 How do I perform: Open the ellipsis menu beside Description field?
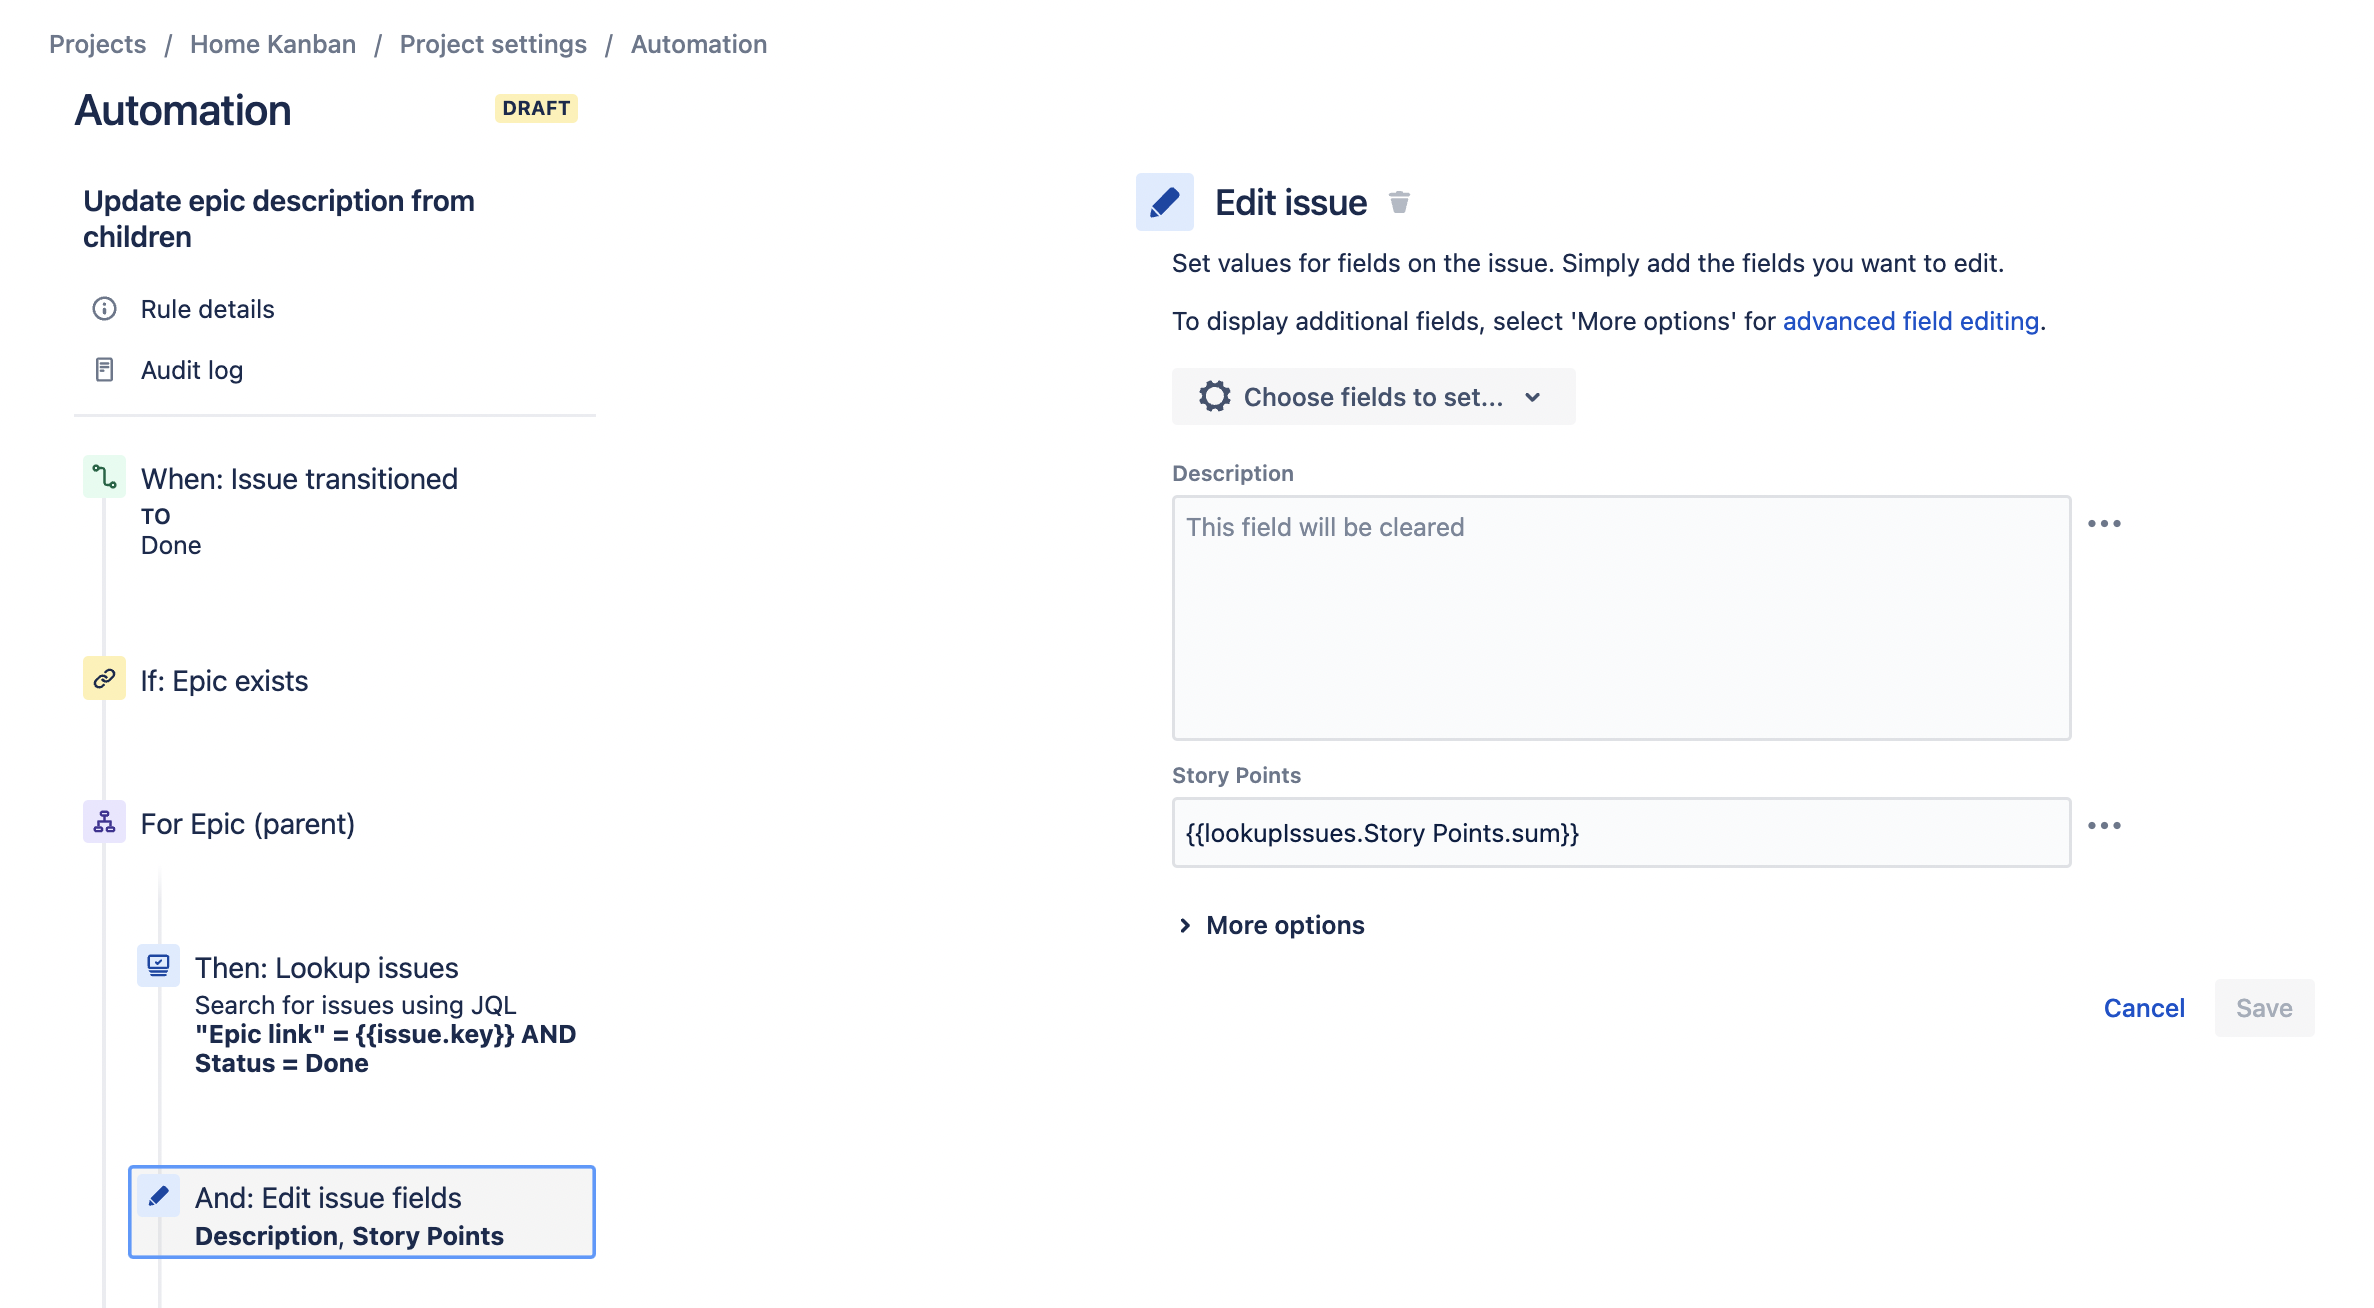tap(2106, 523)
